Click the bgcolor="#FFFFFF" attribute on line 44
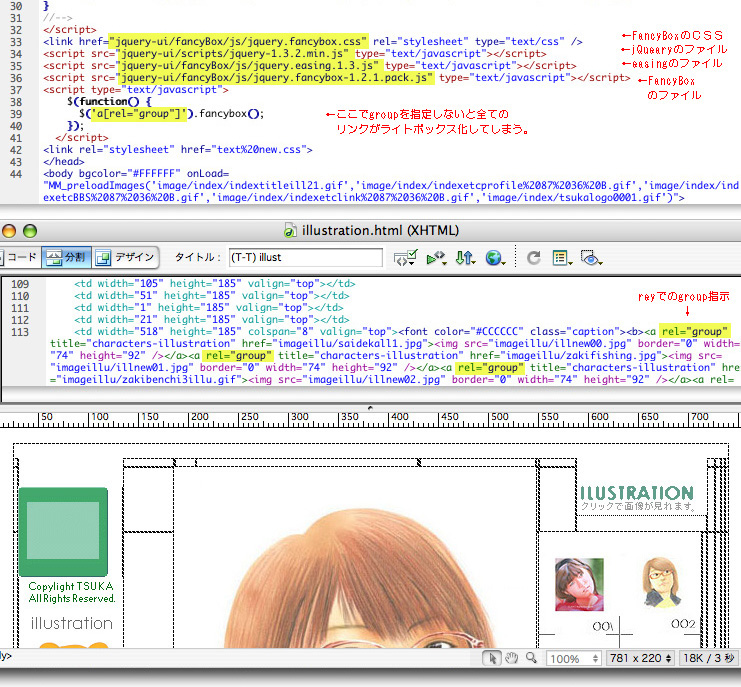 coord(130,173)
